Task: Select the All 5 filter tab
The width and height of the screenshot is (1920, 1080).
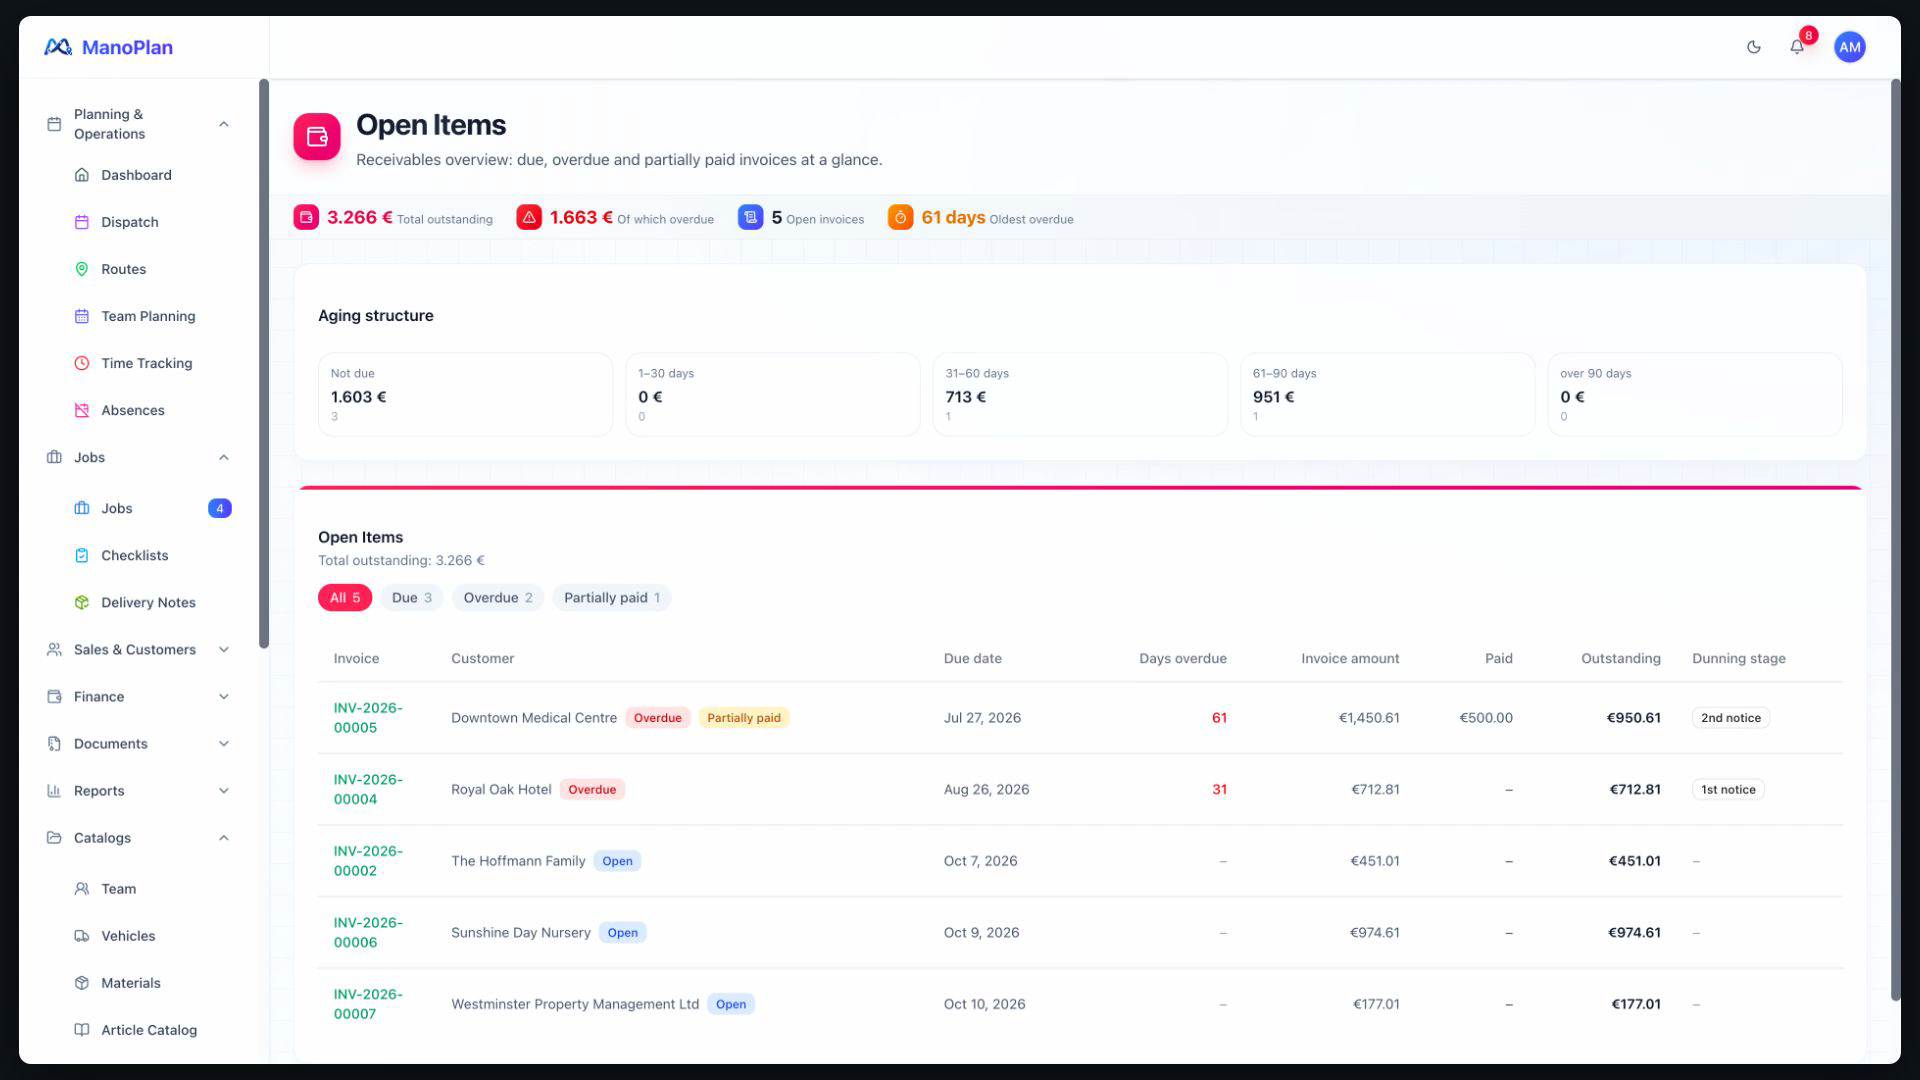Action: tap(345, 598)
